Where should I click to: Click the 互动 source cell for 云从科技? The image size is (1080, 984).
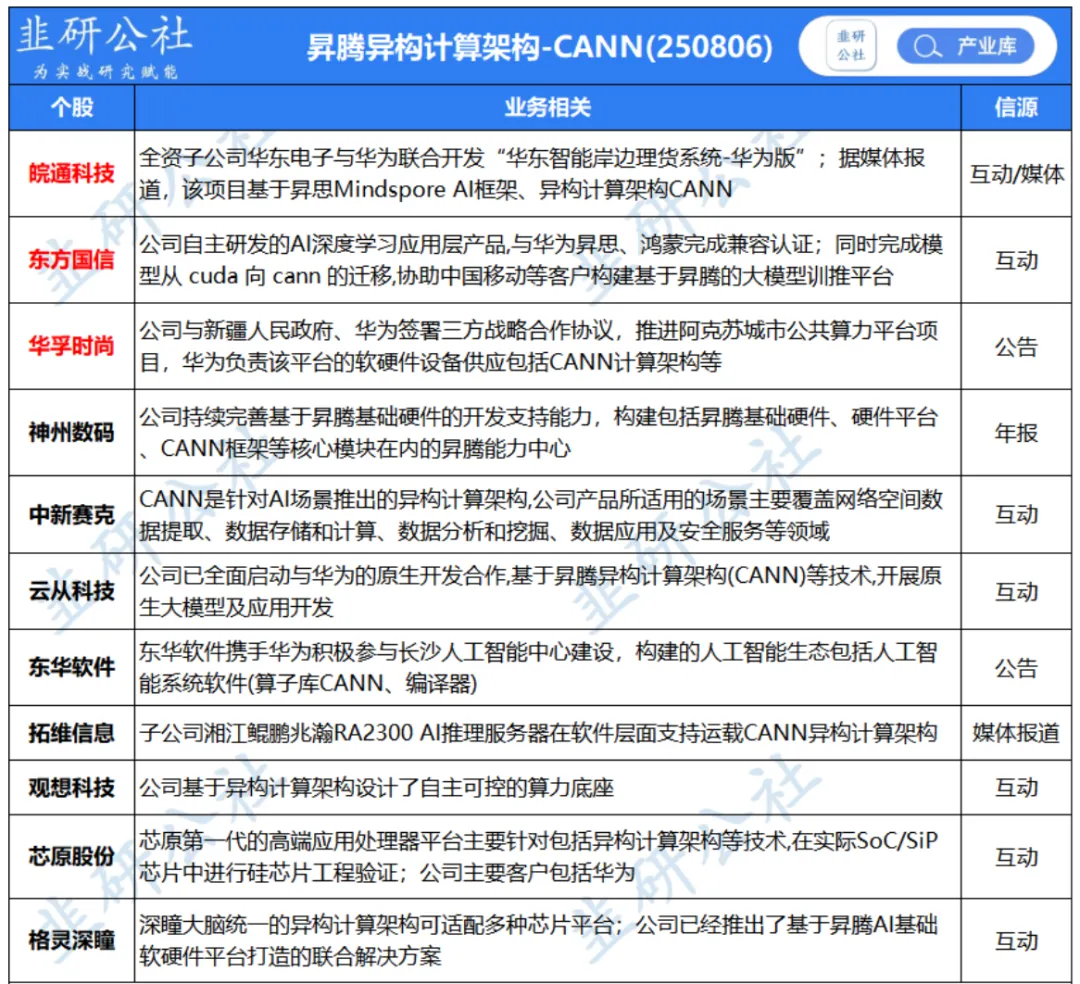1016,592
